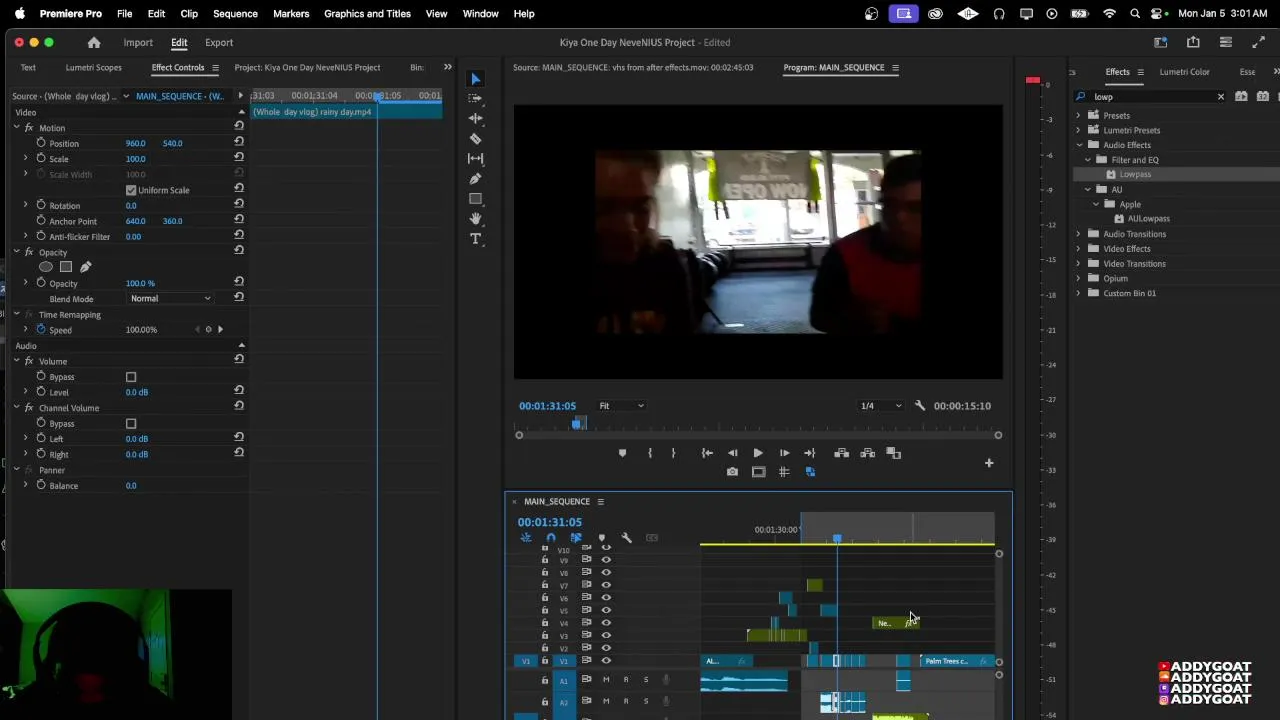The image size is (1280, 720).
Task: Select the Rectangle tool
Action: point(476,199)
